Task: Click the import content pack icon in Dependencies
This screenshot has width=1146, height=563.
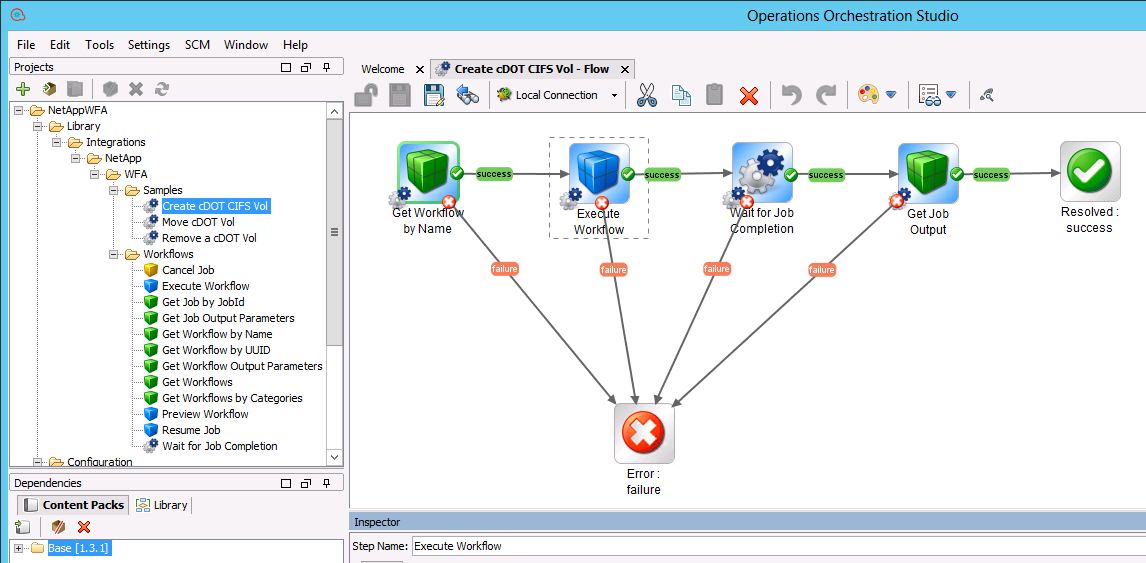Action: (23, 526)
